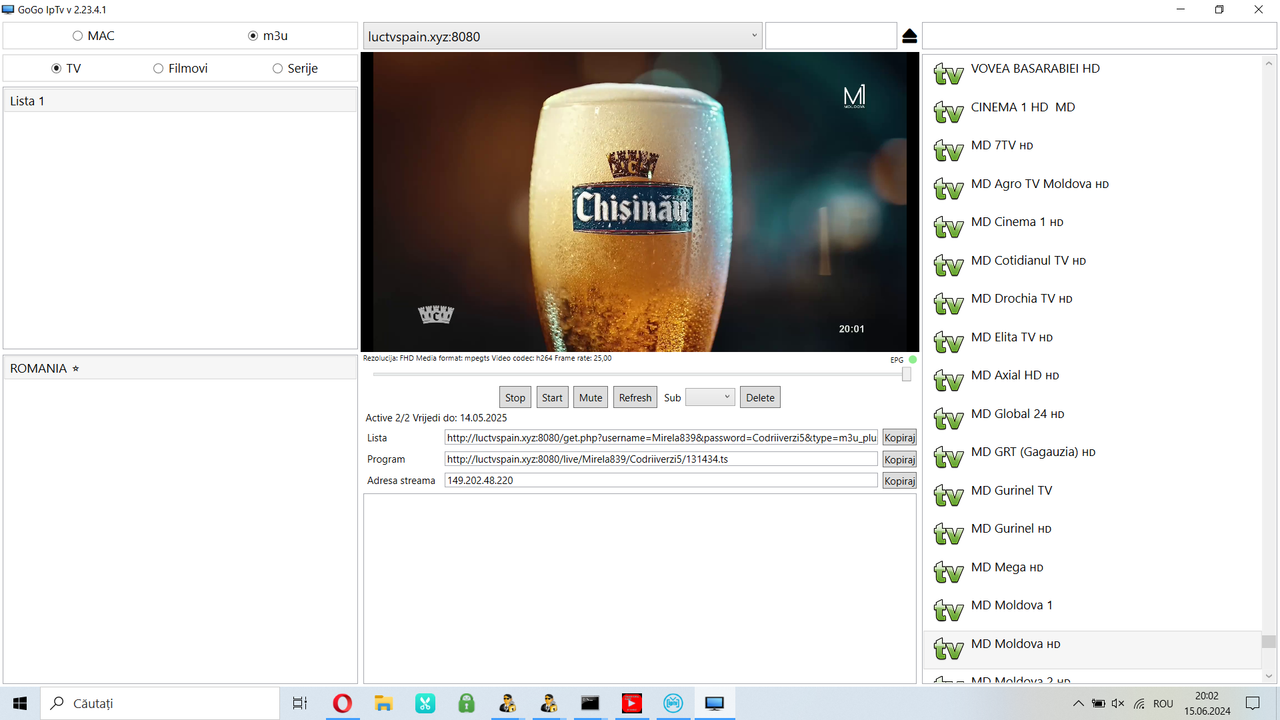
Task: Click the taskbar clock showing 20:02
Action: coord(1207,703)
